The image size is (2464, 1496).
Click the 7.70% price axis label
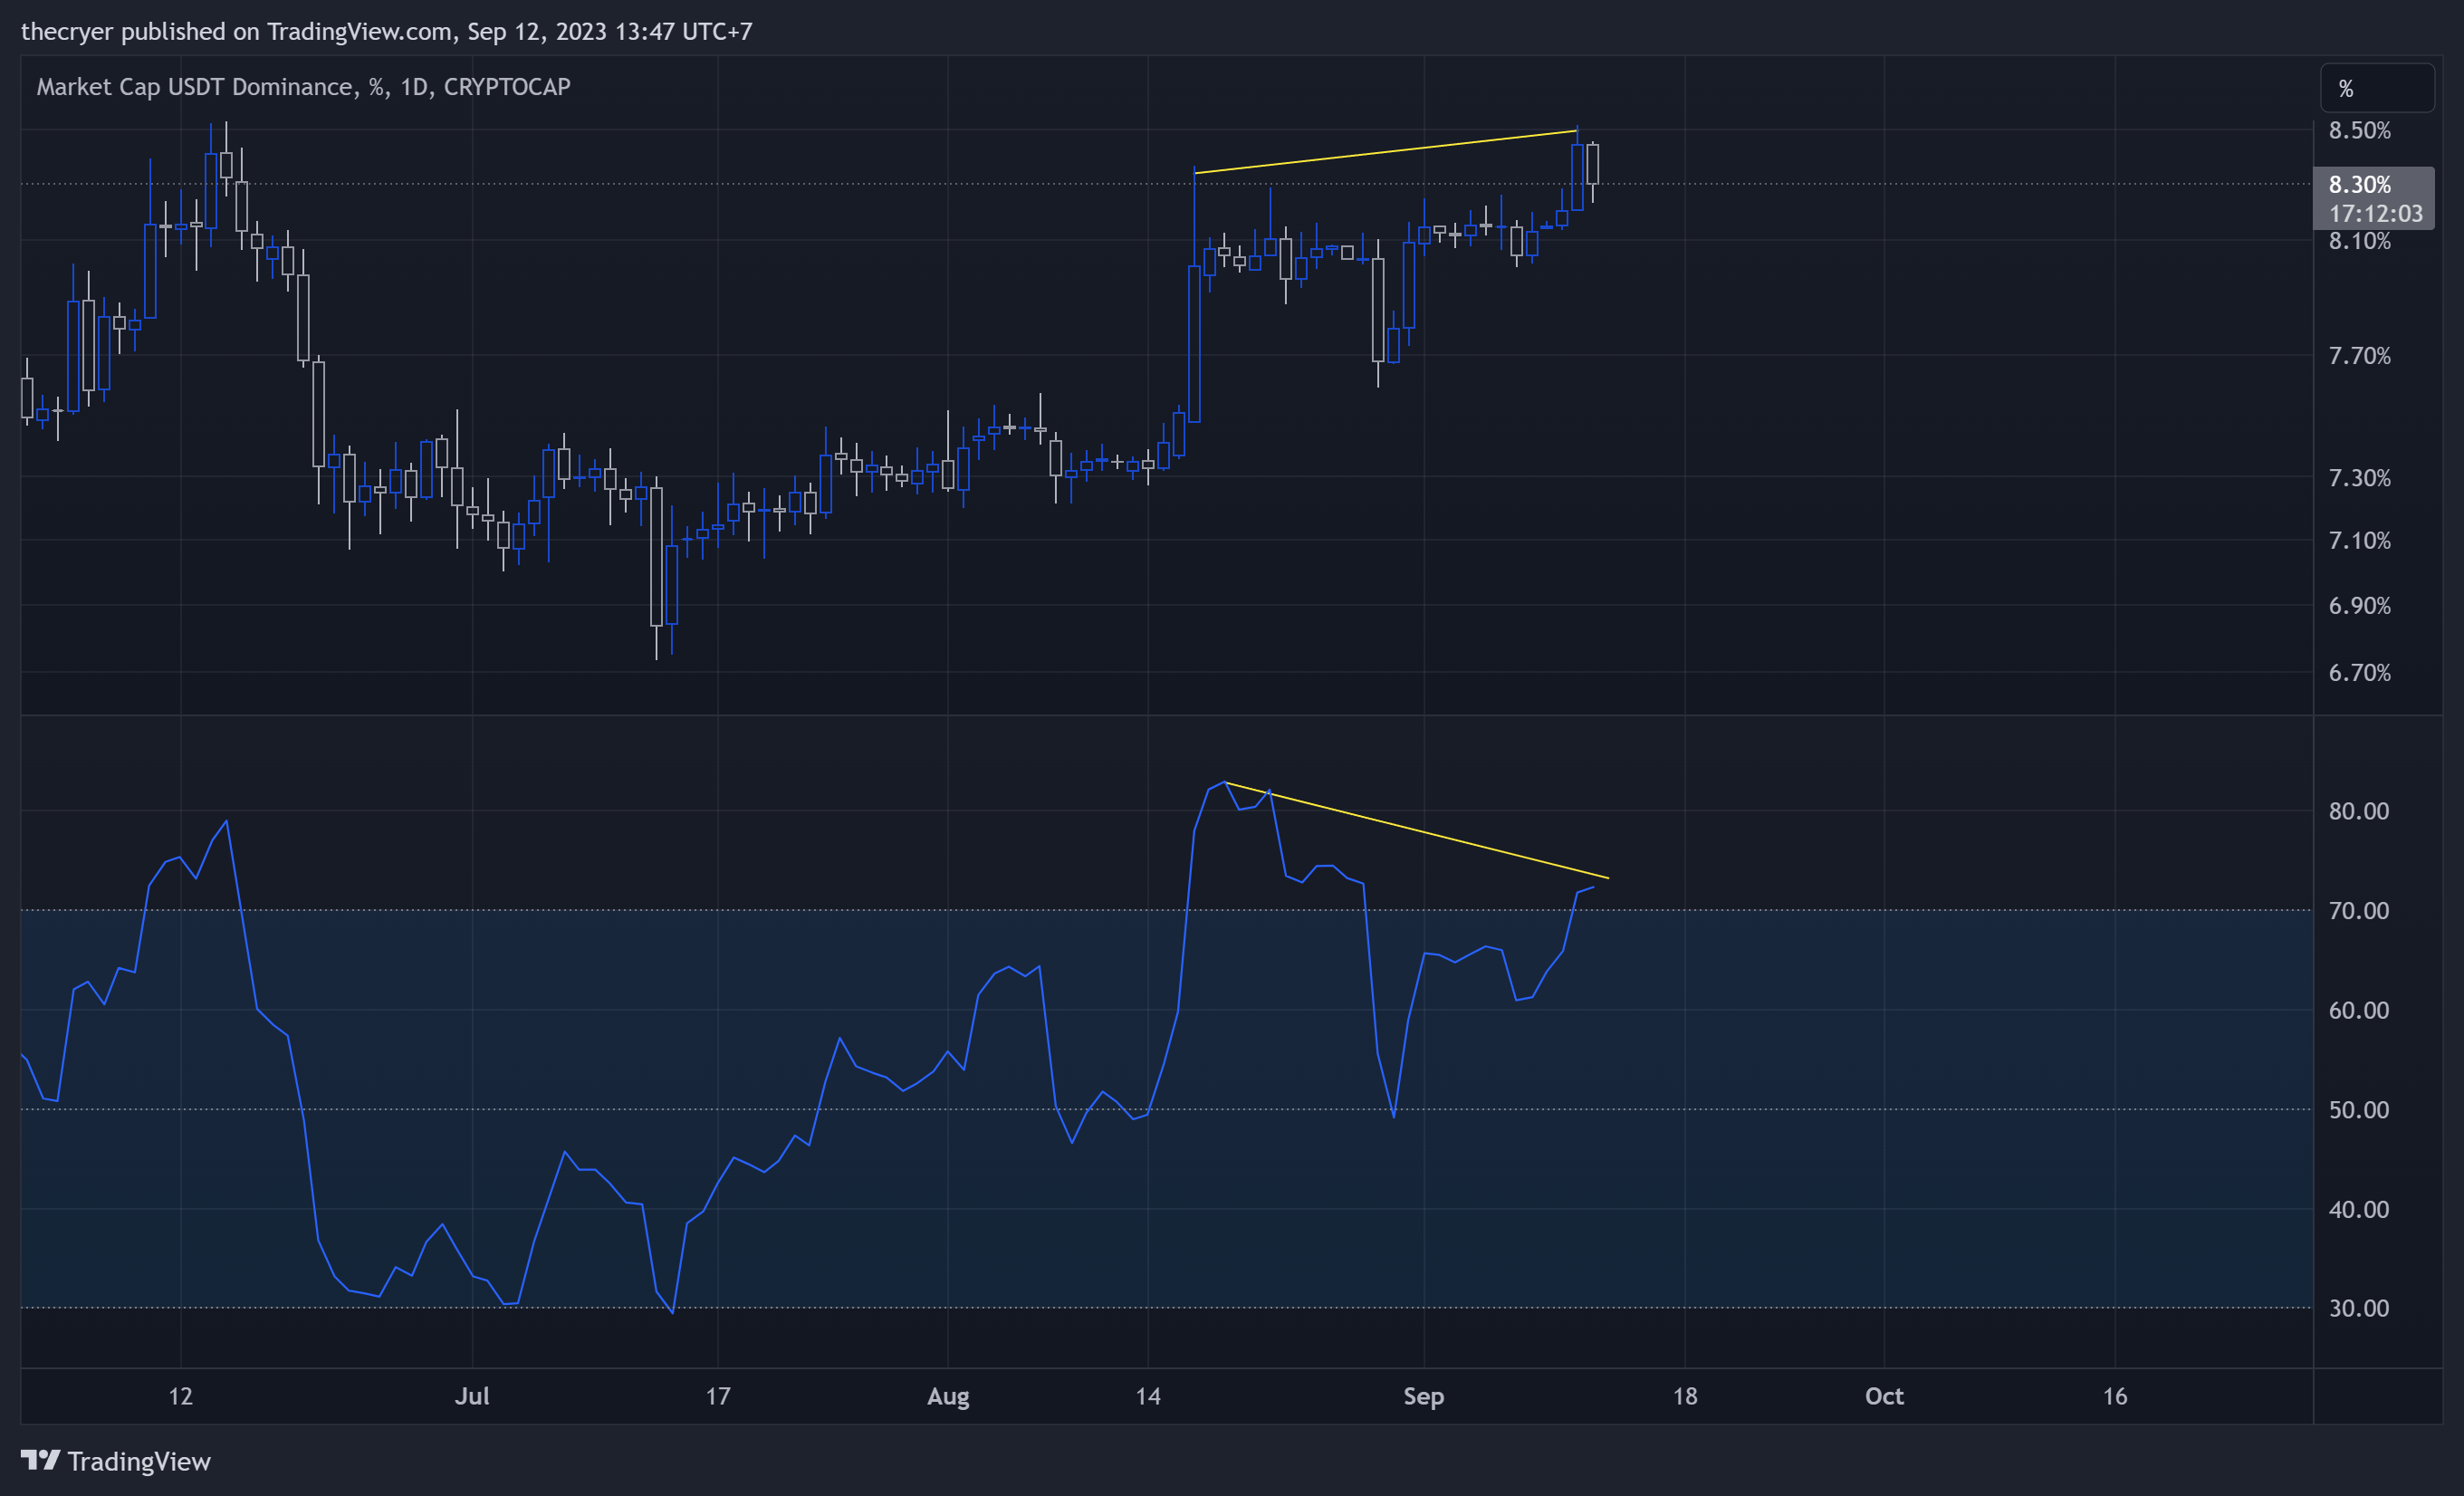point(2359,356)
